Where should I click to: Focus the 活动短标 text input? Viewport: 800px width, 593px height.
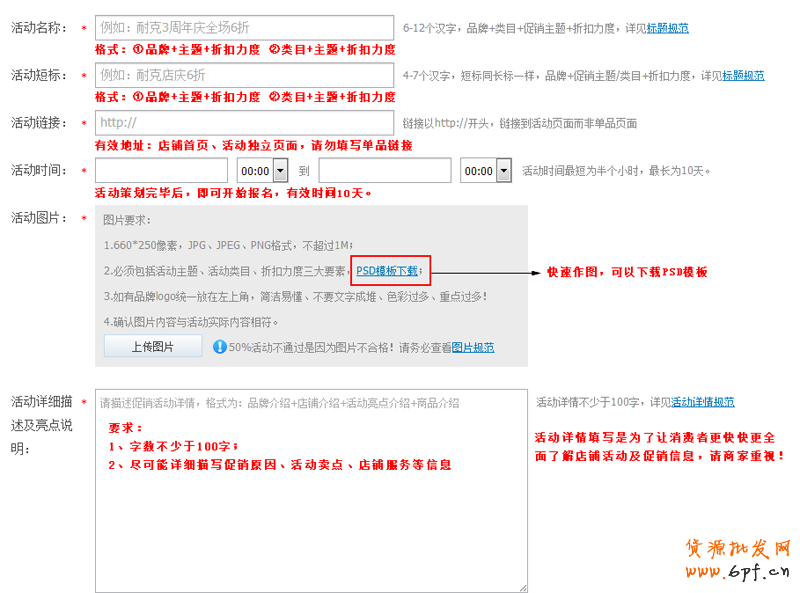tap(244, 75)
